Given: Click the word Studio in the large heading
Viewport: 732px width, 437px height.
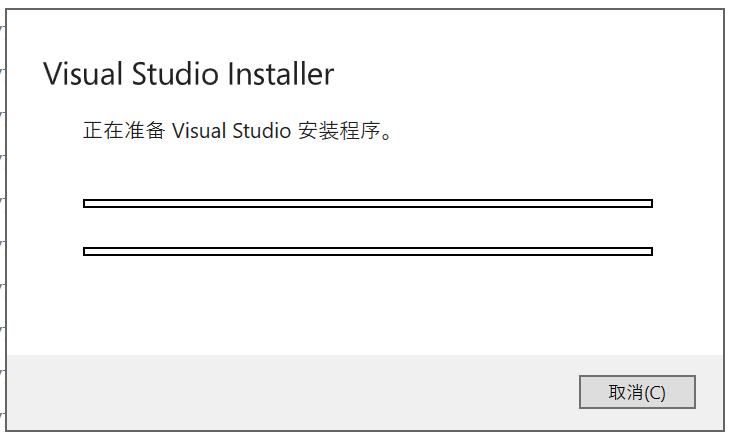Looking at the screenshot, I should 175,74.
